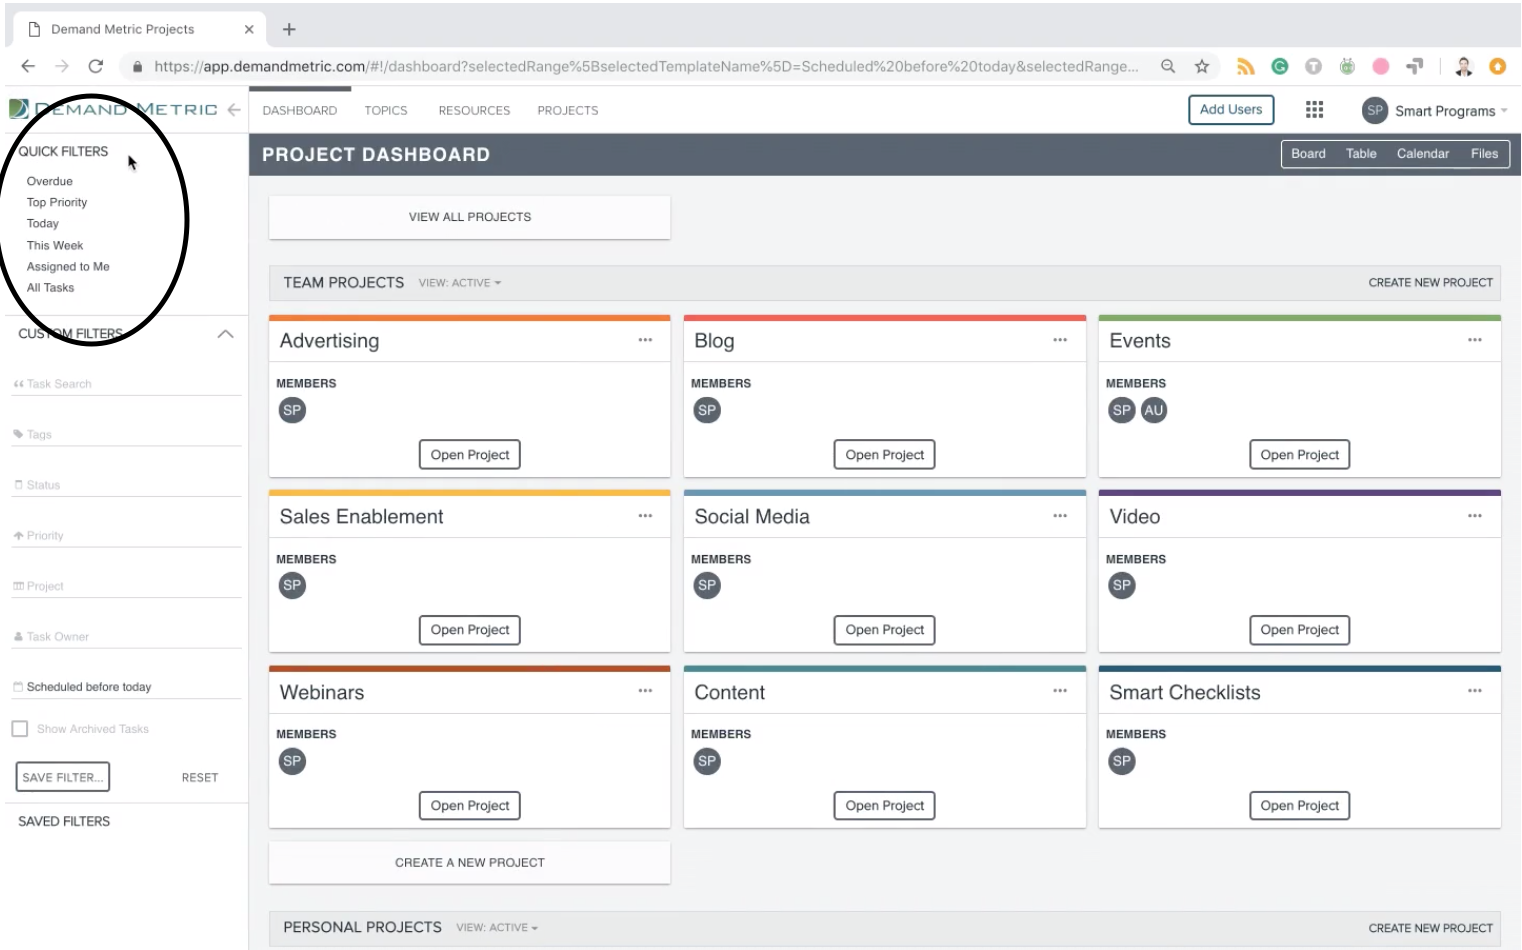Click the browser address bar
The height and width of the screenshot is (950, 1522).
pyautogui.click(x=645, y=66)
